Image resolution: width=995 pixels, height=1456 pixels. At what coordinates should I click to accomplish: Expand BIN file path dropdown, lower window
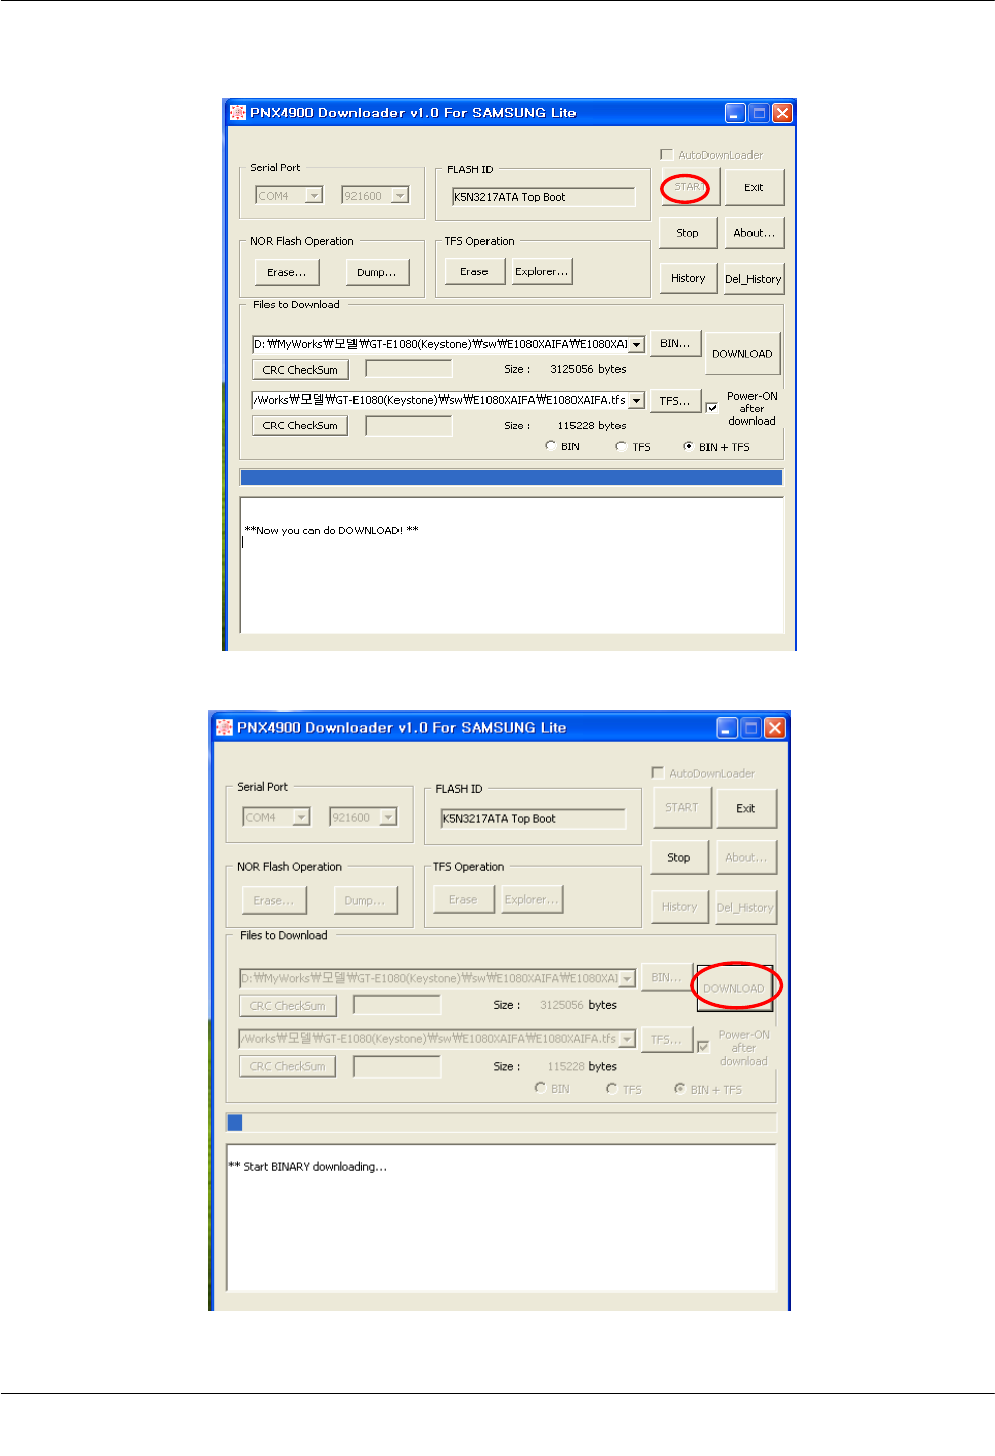click(627, 978)
